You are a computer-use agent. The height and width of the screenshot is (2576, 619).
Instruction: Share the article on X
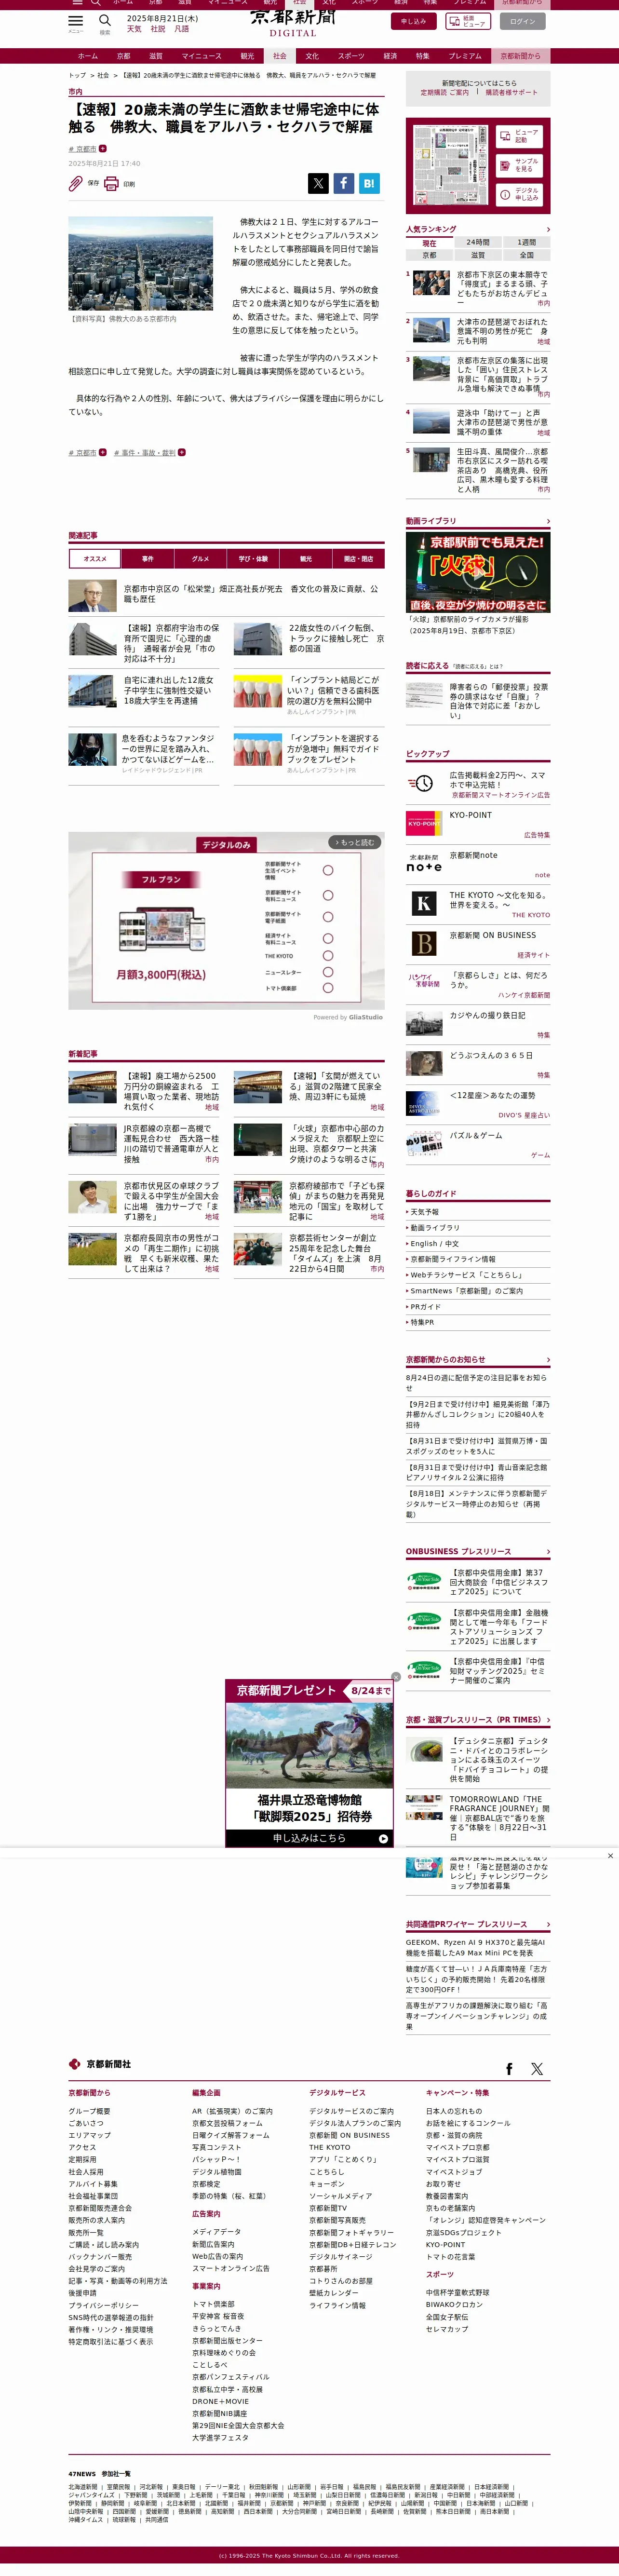click(318, 183)
